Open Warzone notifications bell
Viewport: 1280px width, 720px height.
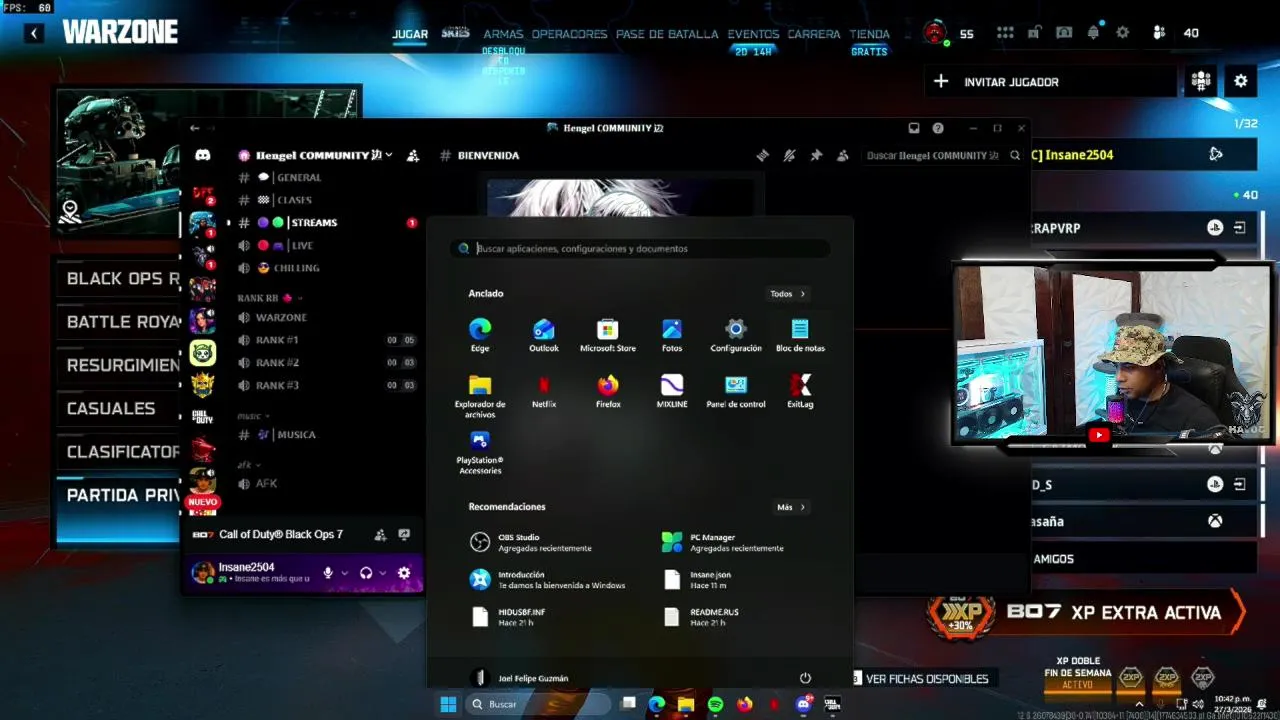1093,33
